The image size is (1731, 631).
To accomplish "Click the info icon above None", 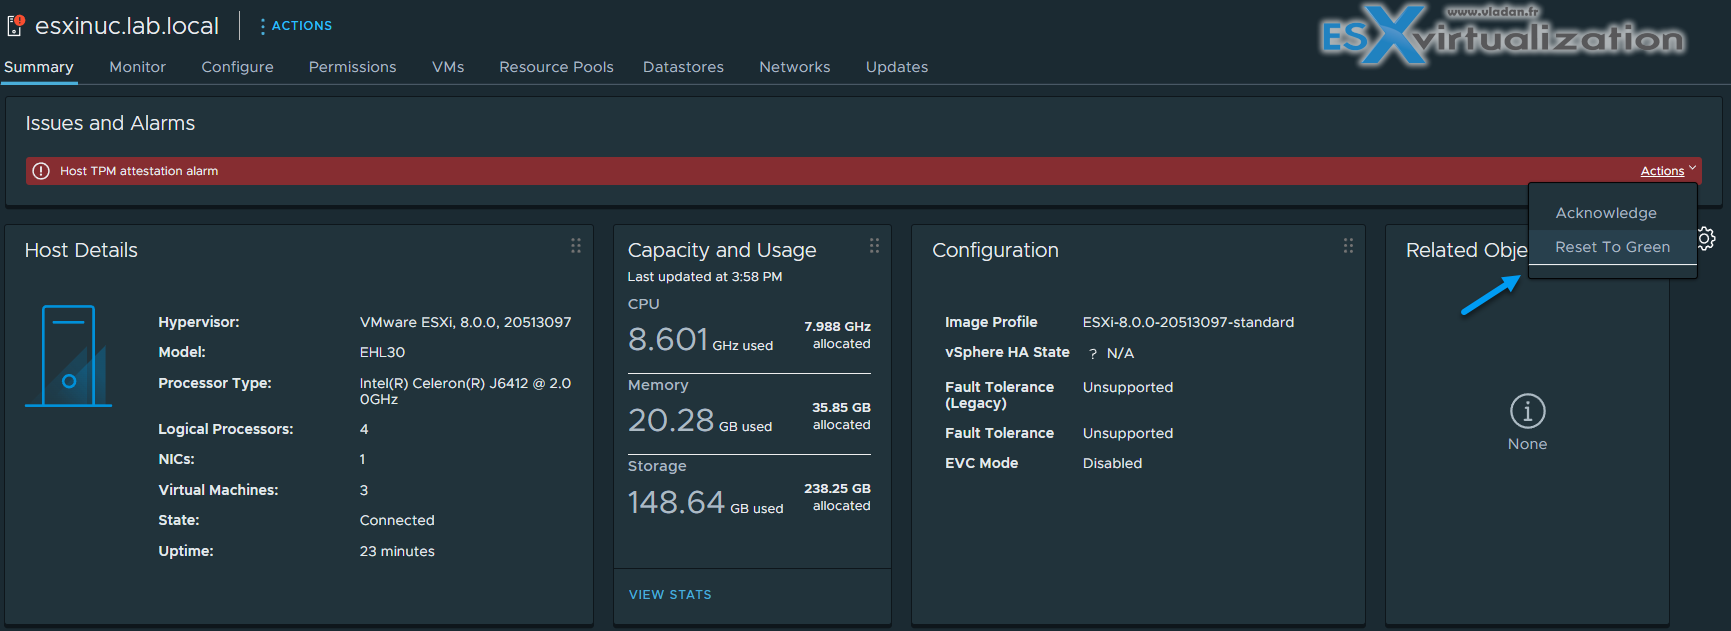I will pos(1527,411).
